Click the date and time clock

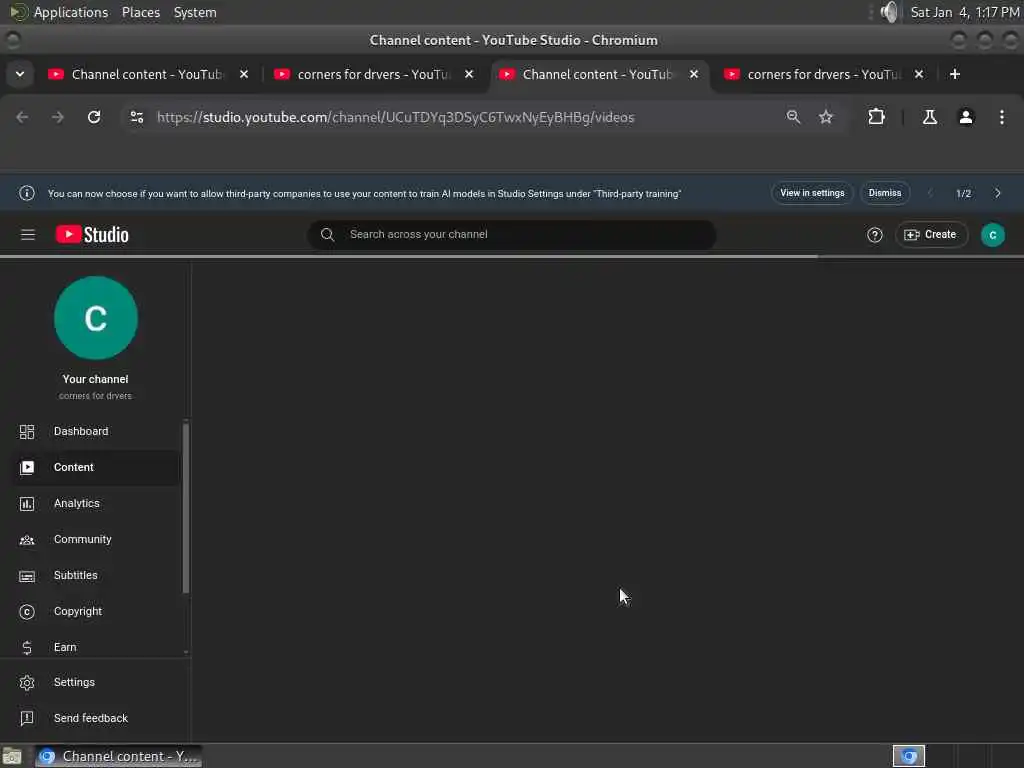tap(965, 12)
